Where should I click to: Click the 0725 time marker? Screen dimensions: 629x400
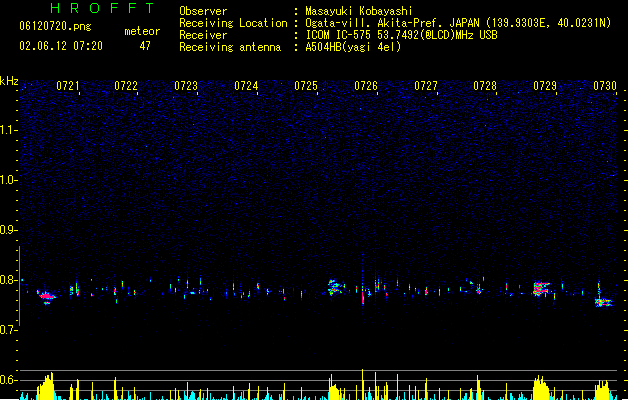[306, 86]
